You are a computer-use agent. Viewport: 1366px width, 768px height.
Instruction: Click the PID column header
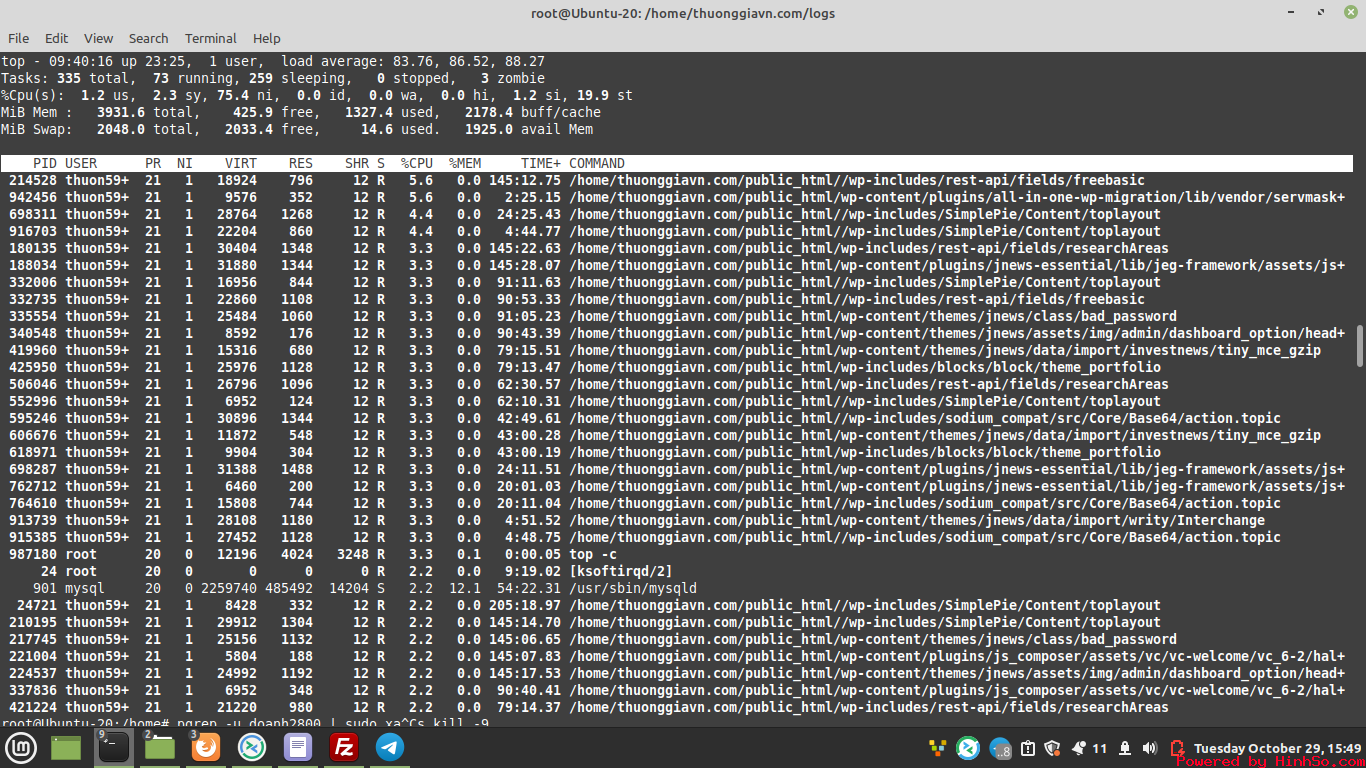tap(45, 163)
